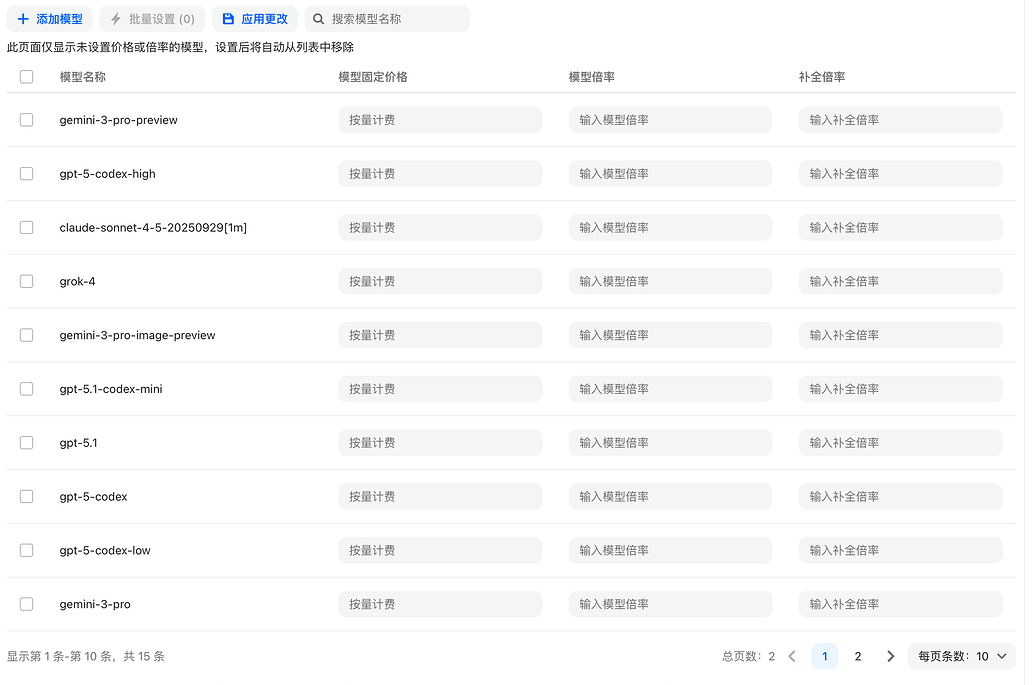Click the 补全倍率 column header
The width and height of the screenshot is (1035, 685).
(x=822, y=77)
